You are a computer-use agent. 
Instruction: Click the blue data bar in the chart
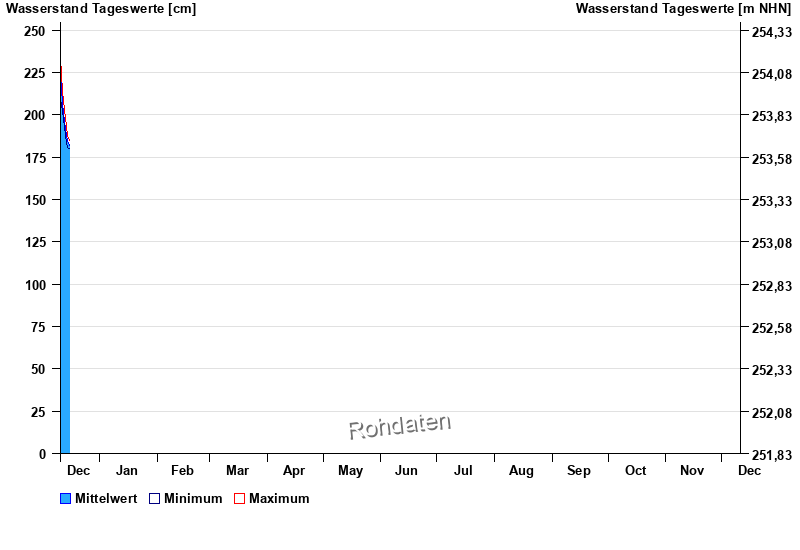click(x=65, y=320)
